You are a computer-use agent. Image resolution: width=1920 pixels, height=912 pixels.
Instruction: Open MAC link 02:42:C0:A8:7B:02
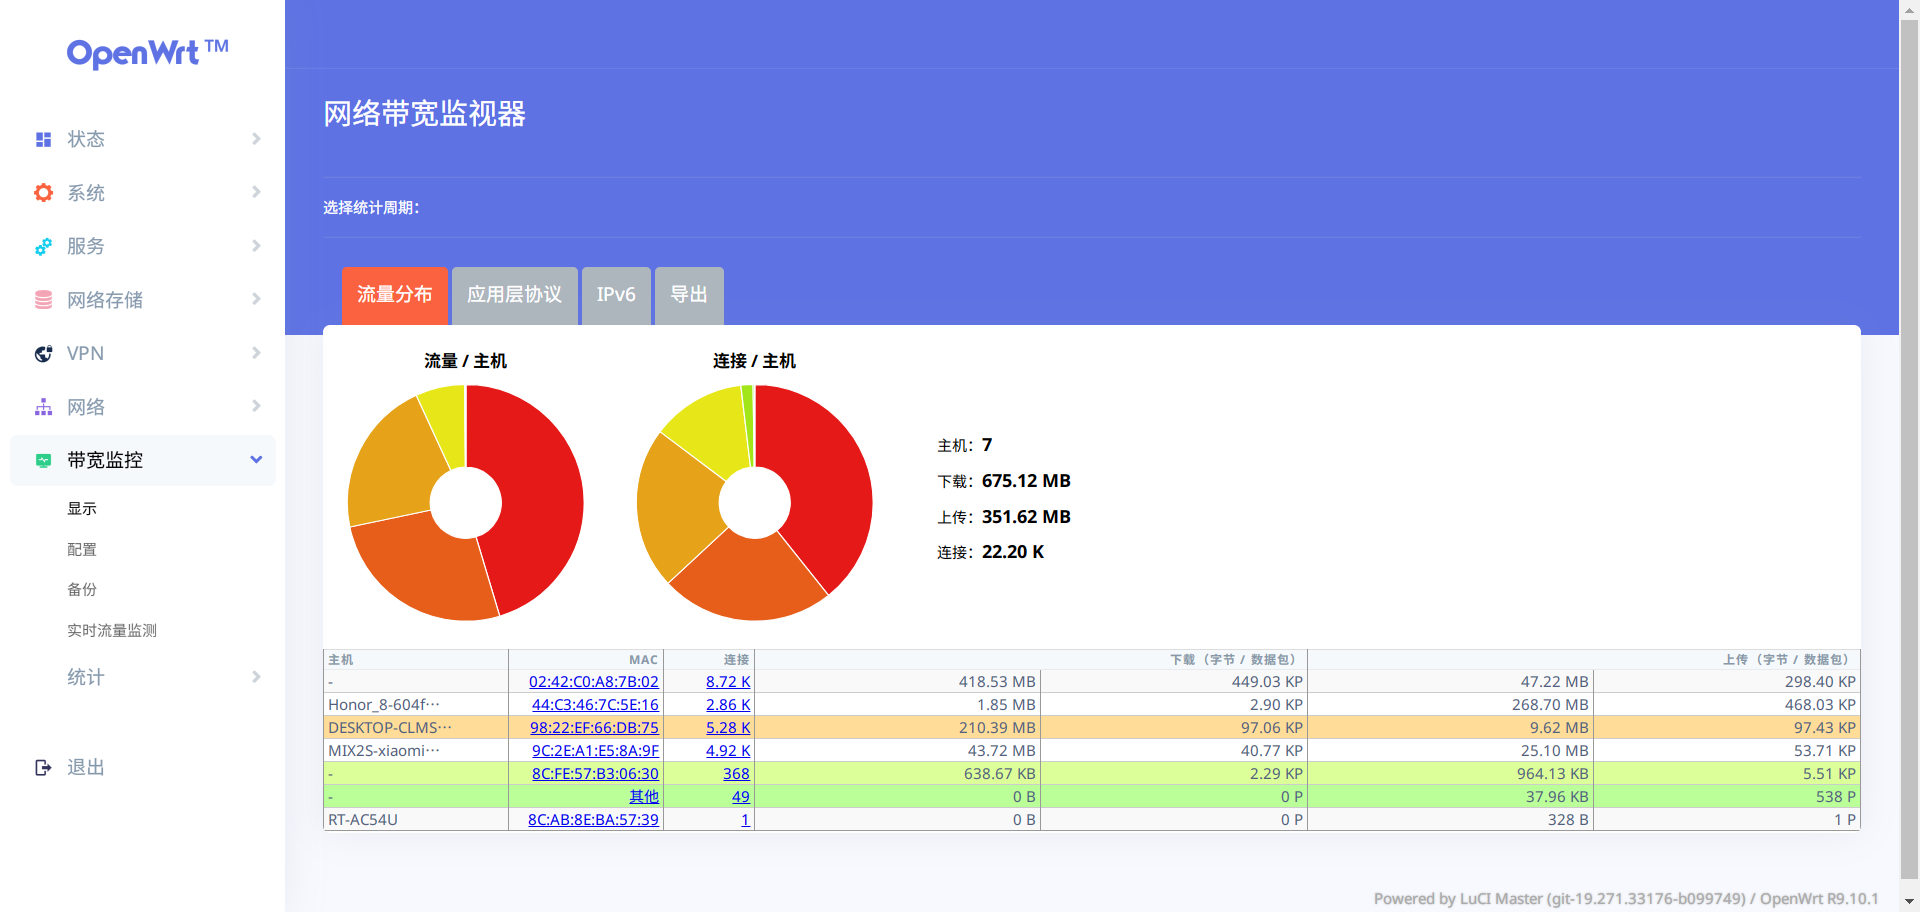click(x=594, y=681)
